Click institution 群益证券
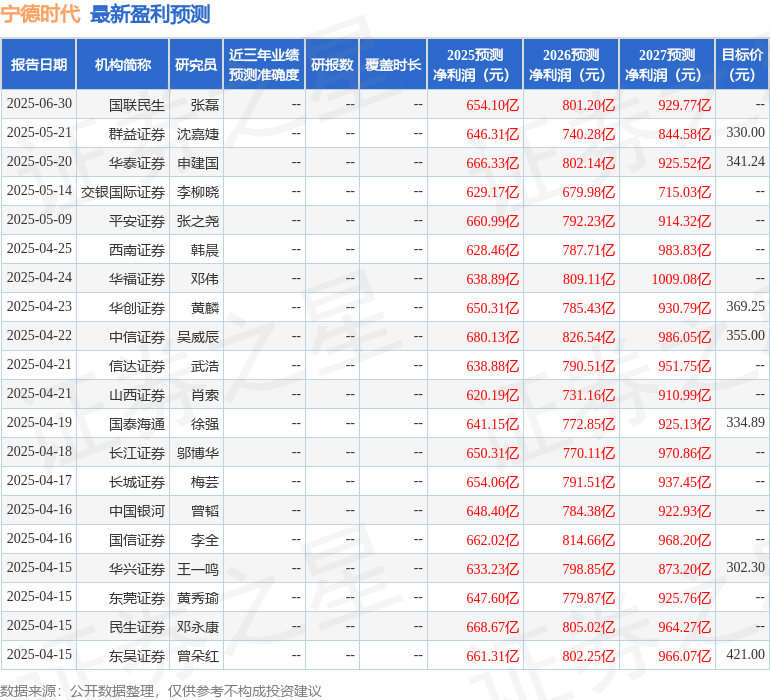The height and width of the screenshot is (700, 770). 137,134
